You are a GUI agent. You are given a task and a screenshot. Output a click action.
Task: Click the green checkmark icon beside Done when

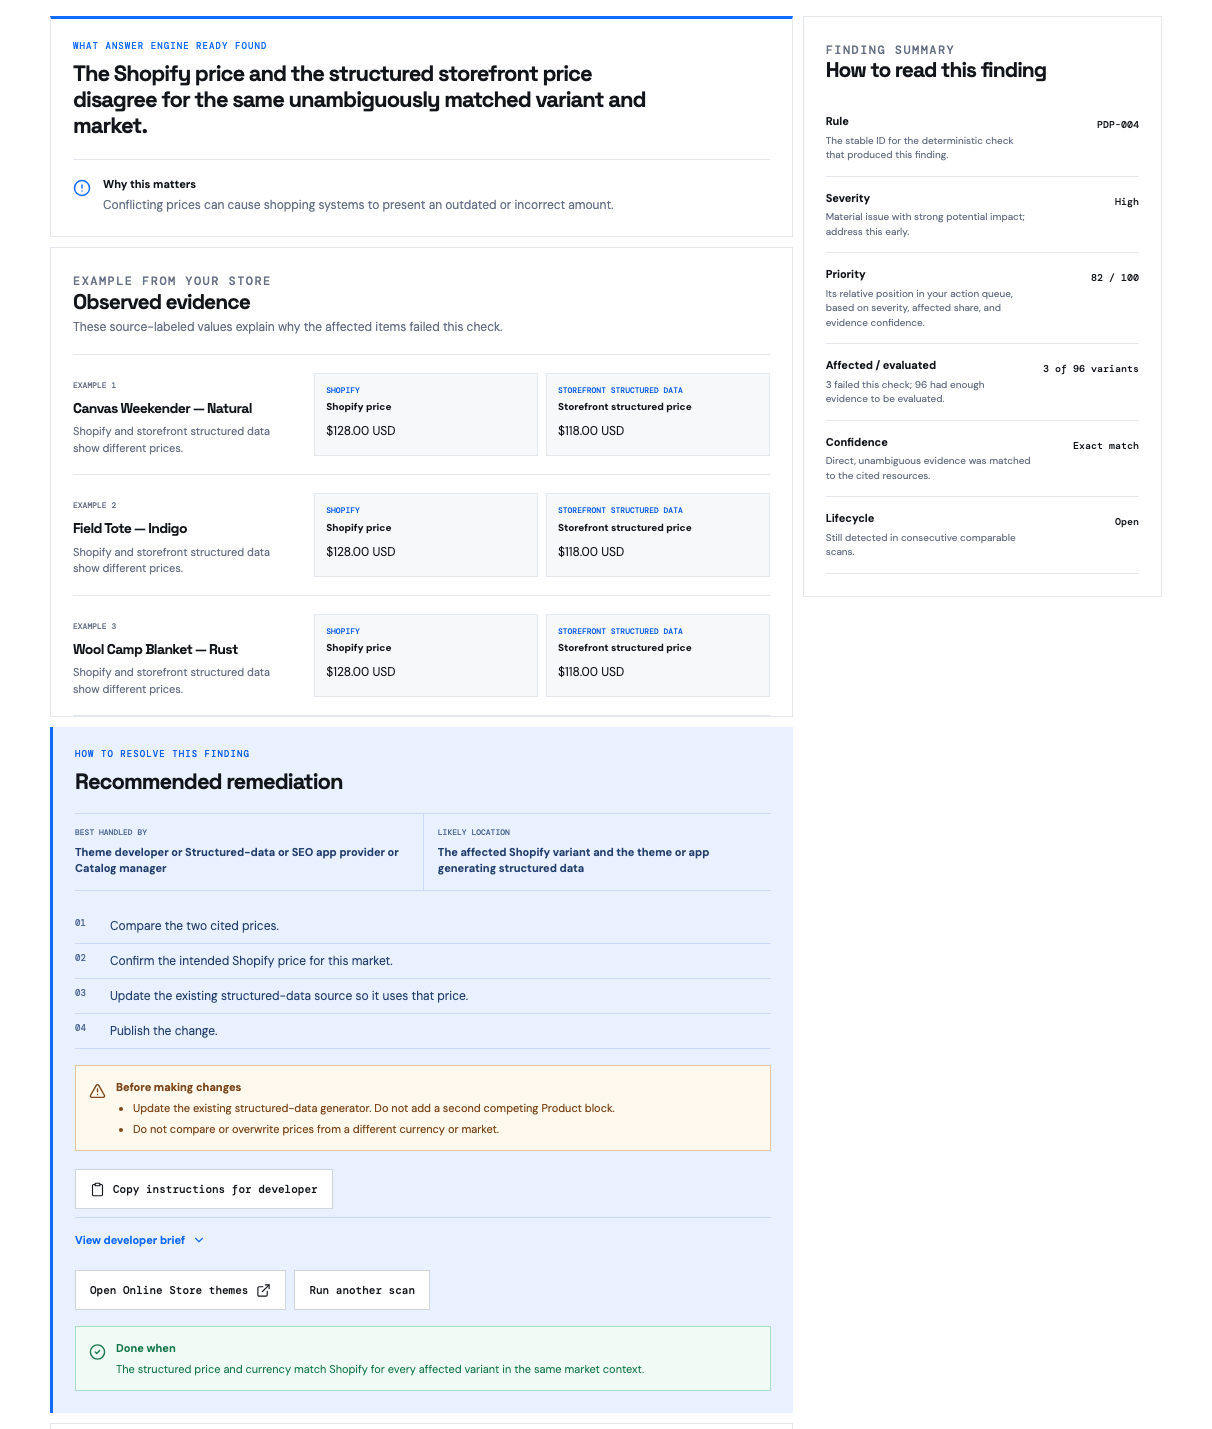[97, 1352]
